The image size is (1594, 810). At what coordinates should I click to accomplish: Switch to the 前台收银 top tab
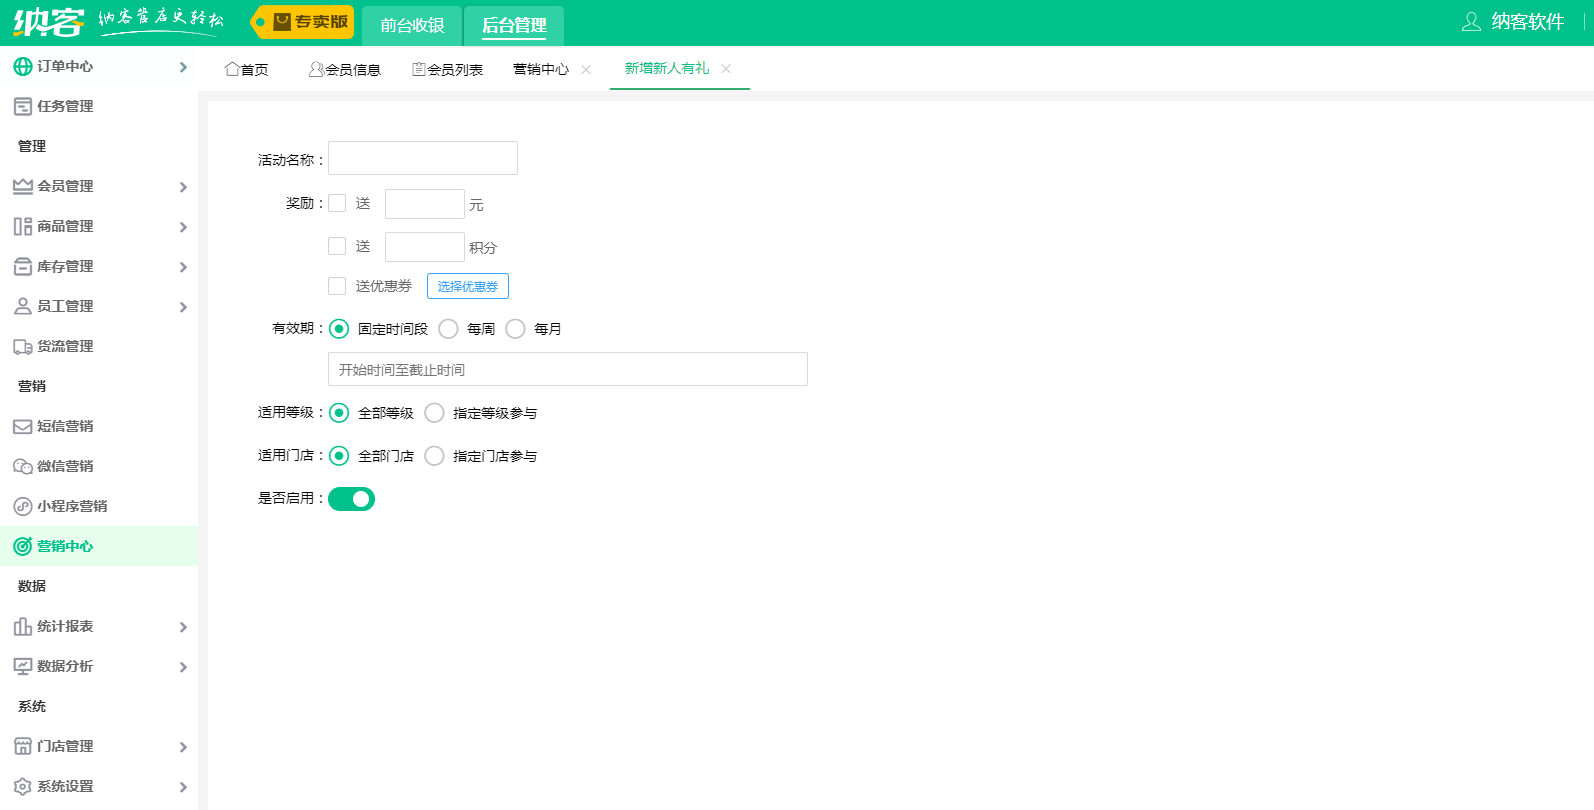click(x=412, y=25)
